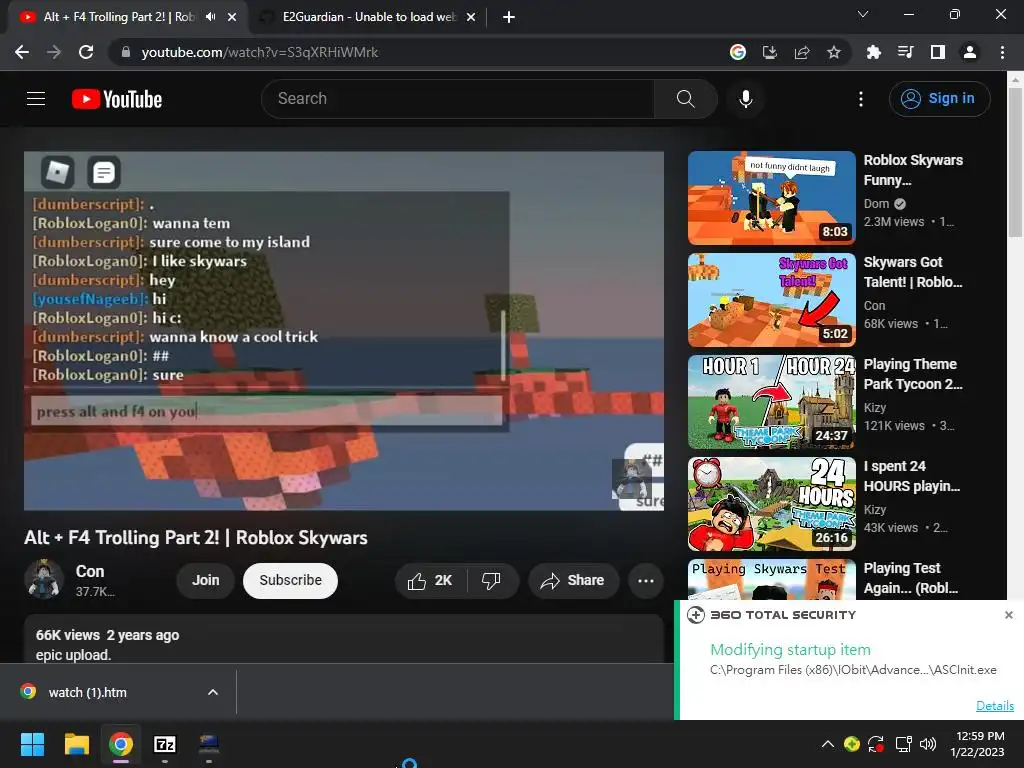The height and width of the screenshot is (768, 1024).
Task: Mute the tab audio speaker icon
Action: (x=210, y=17)
